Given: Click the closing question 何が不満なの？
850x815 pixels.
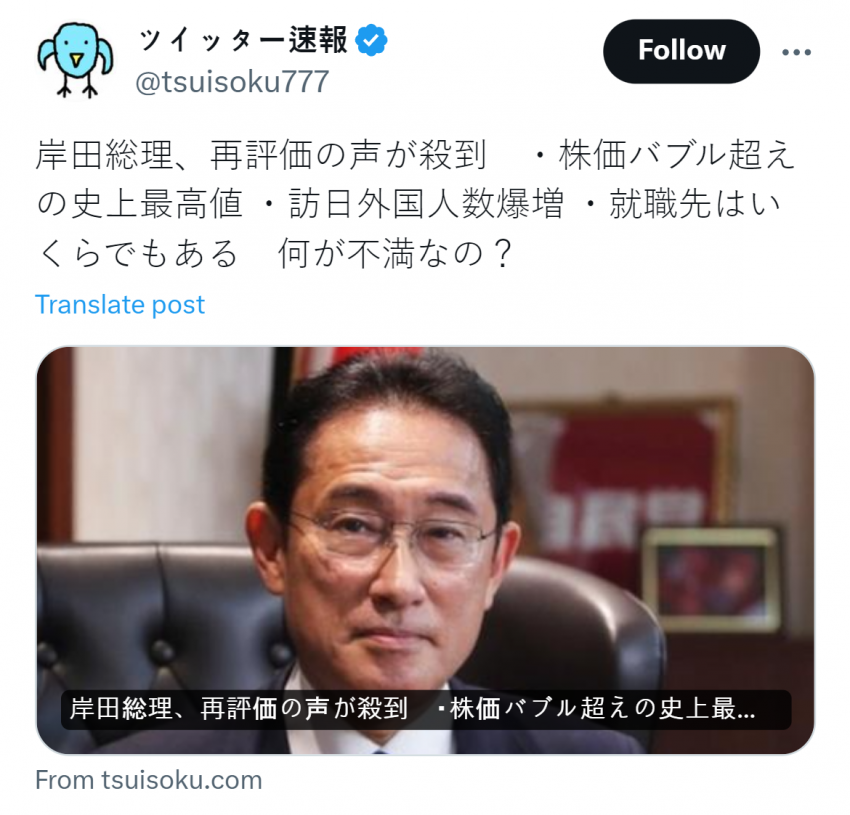Looking at the screenshot, I should pos(395,254).
